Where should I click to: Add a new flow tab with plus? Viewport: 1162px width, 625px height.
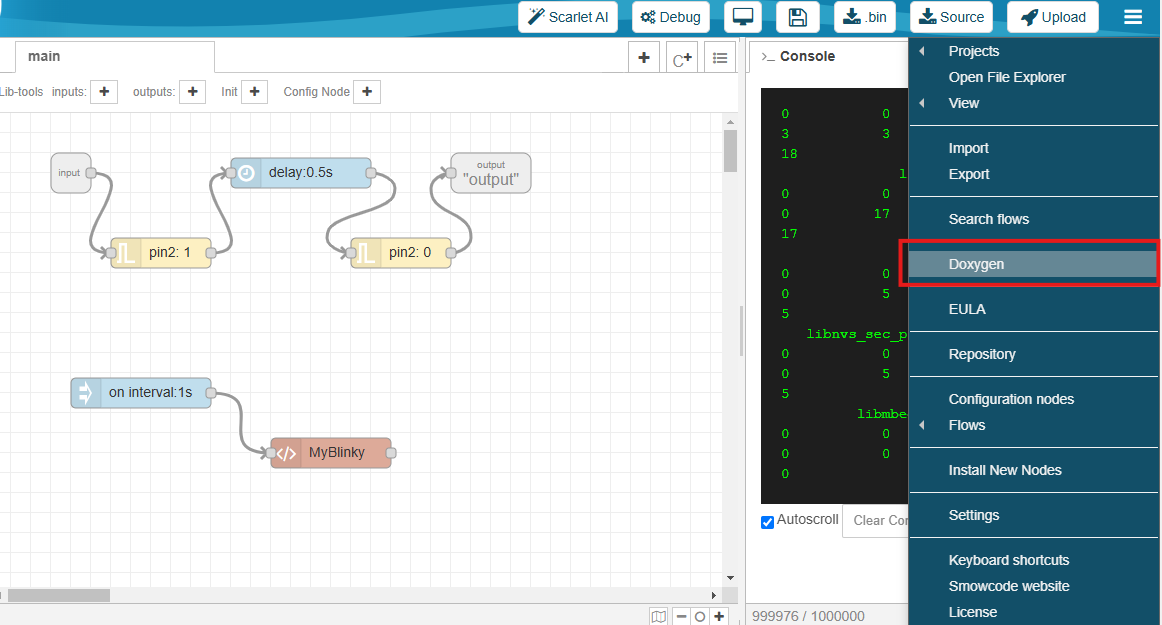[644, 58]
